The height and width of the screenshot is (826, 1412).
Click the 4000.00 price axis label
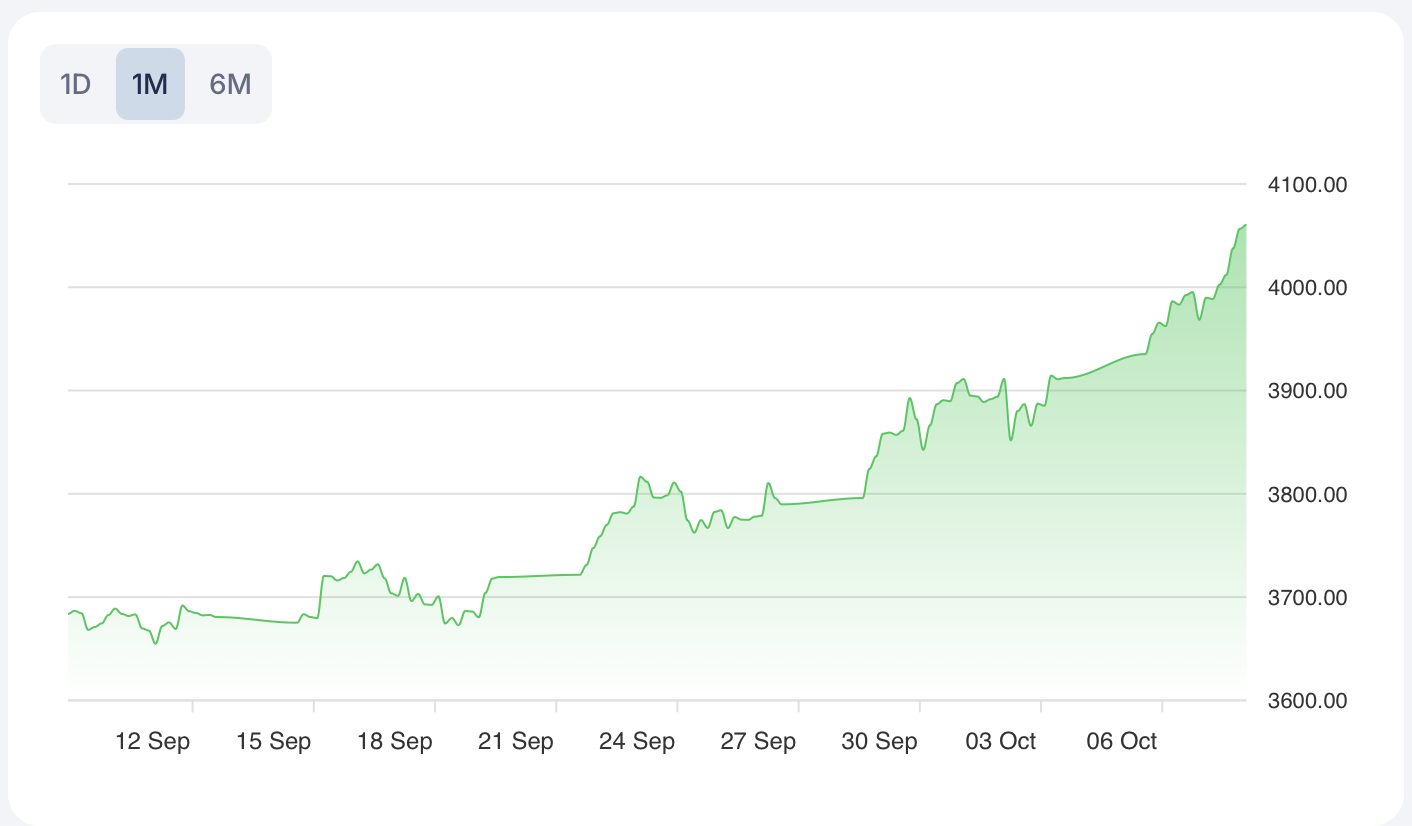click(x=1307, y=288)
